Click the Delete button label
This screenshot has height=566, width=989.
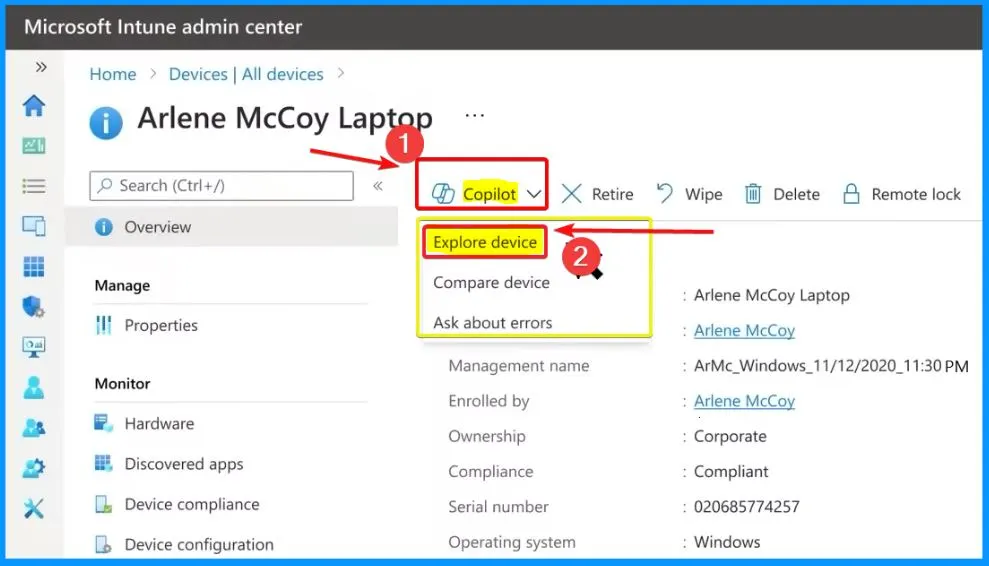pos(796,194)
